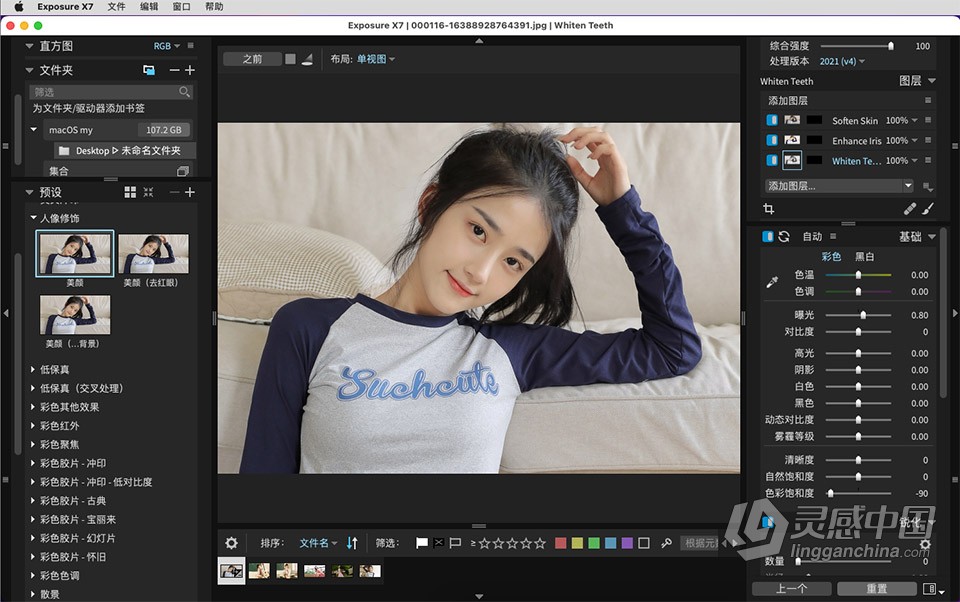Select the first thumbnail in the filmstrip
The image size is (960, 602).
click(231, 571)
